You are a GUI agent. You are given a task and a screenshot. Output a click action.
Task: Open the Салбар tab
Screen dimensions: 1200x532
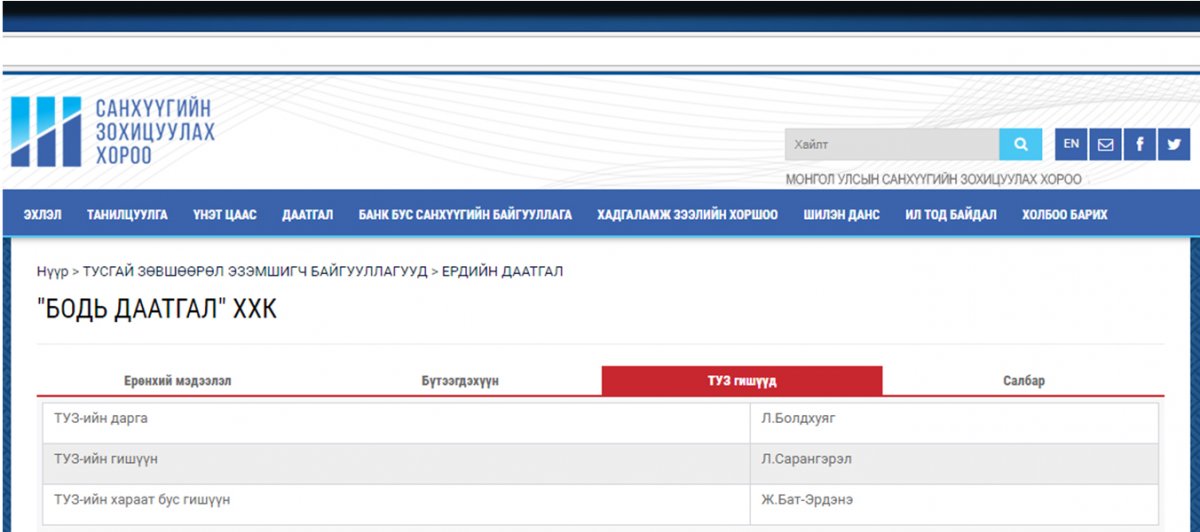point(1023,381)
